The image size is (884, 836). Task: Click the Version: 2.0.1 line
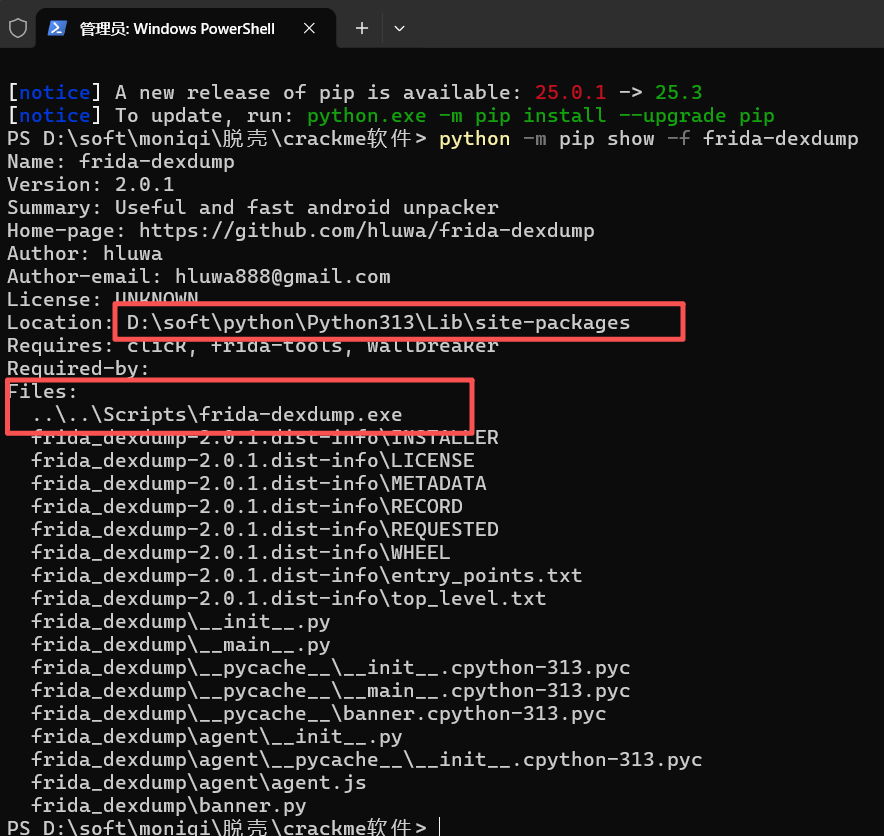click(90, 185)
